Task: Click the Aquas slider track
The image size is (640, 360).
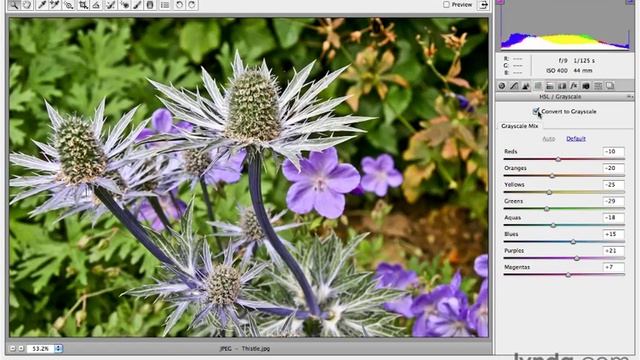Action: [x=564, y=225]
